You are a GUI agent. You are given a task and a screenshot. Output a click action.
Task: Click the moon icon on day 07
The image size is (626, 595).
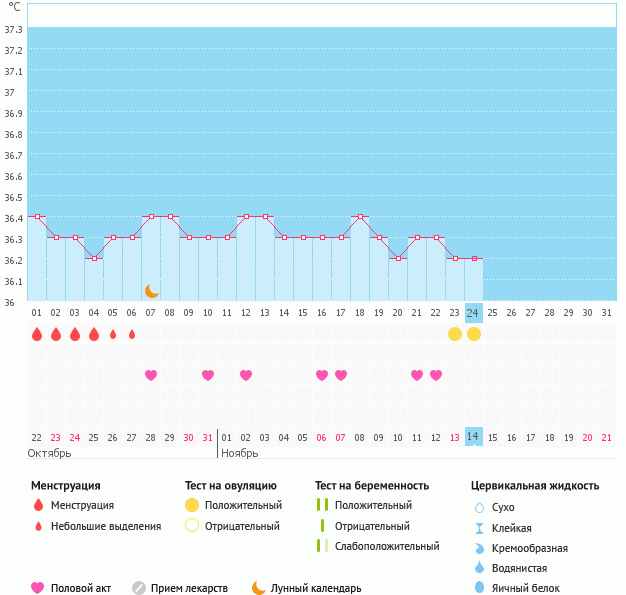click(x=151, y=291)
